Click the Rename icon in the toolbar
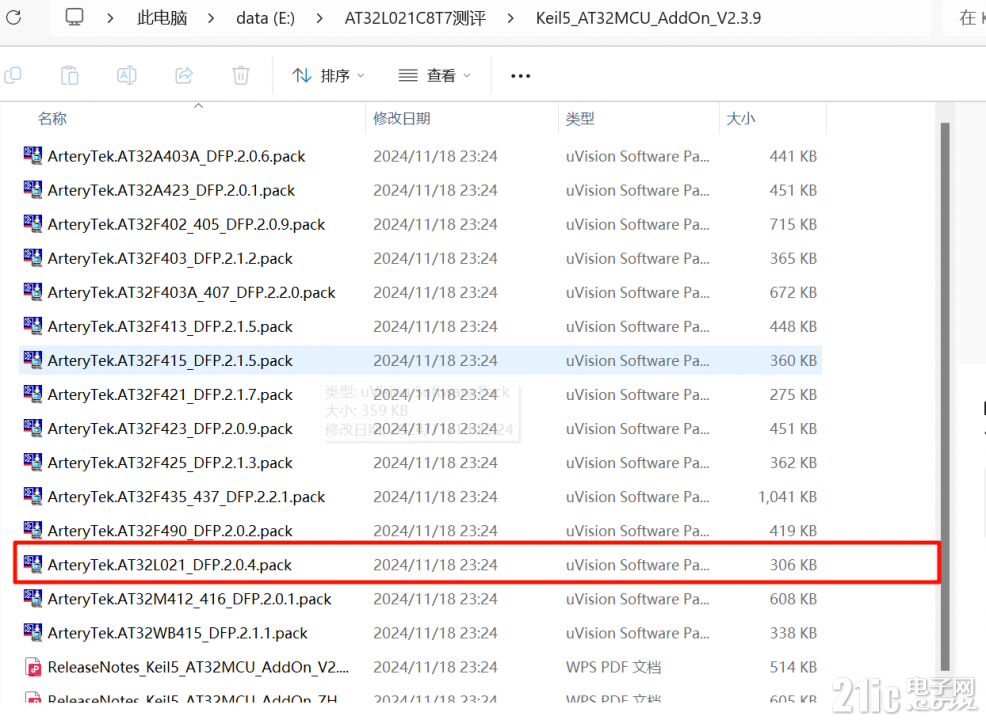Image resolution: width=986 pixels, height=720 pixels. point(126,75)
